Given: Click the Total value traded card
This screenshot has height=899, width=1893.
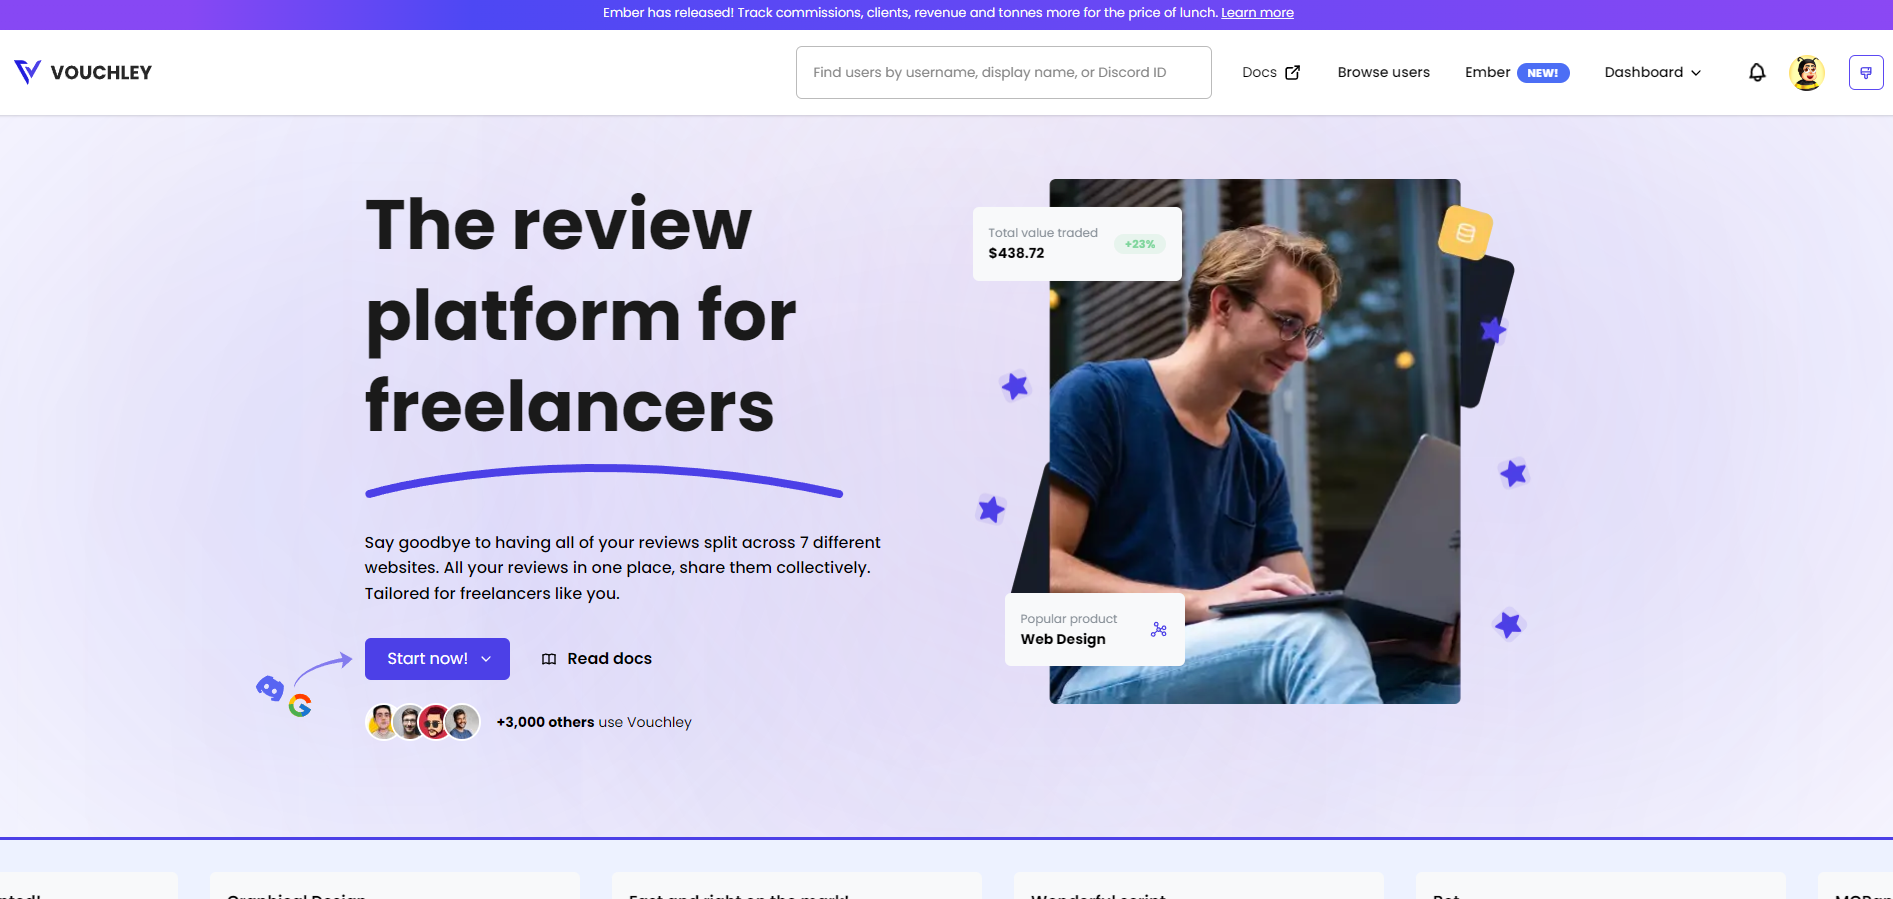Looking at the screenshot, I should tap(1076, 243).
